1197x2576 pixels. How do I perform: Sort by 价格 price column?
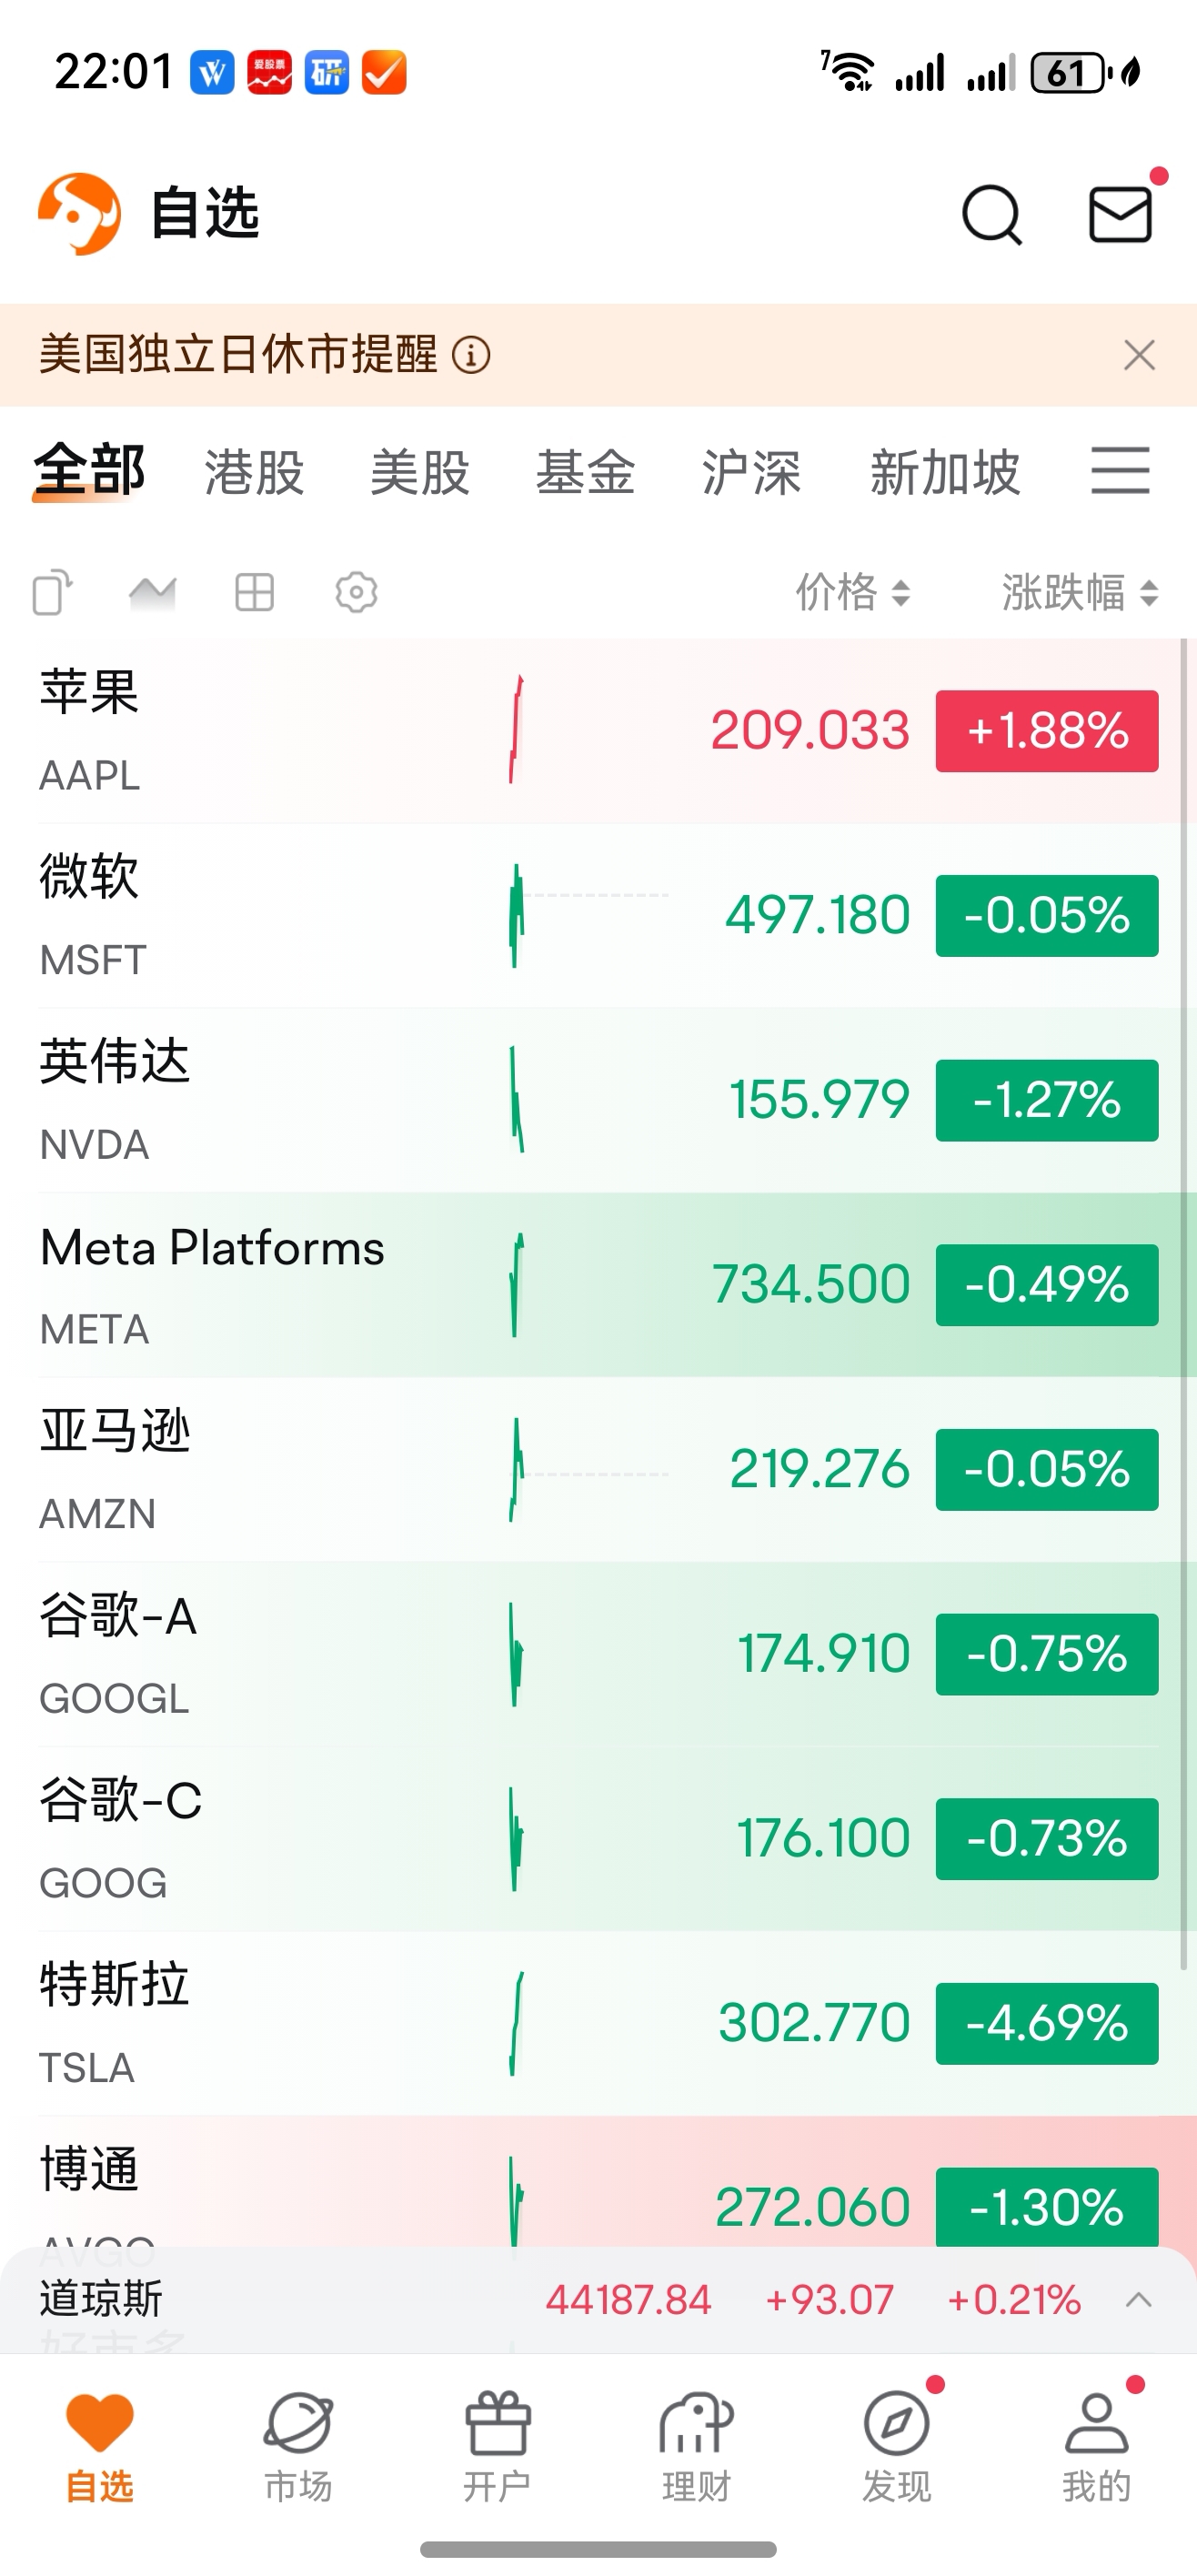click(853, 592)
